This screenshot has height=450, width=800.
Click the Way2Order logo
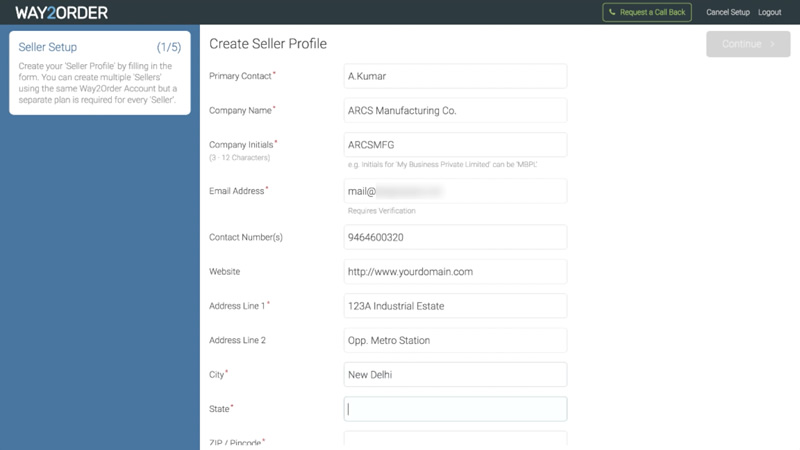click(x=61, y=13)
